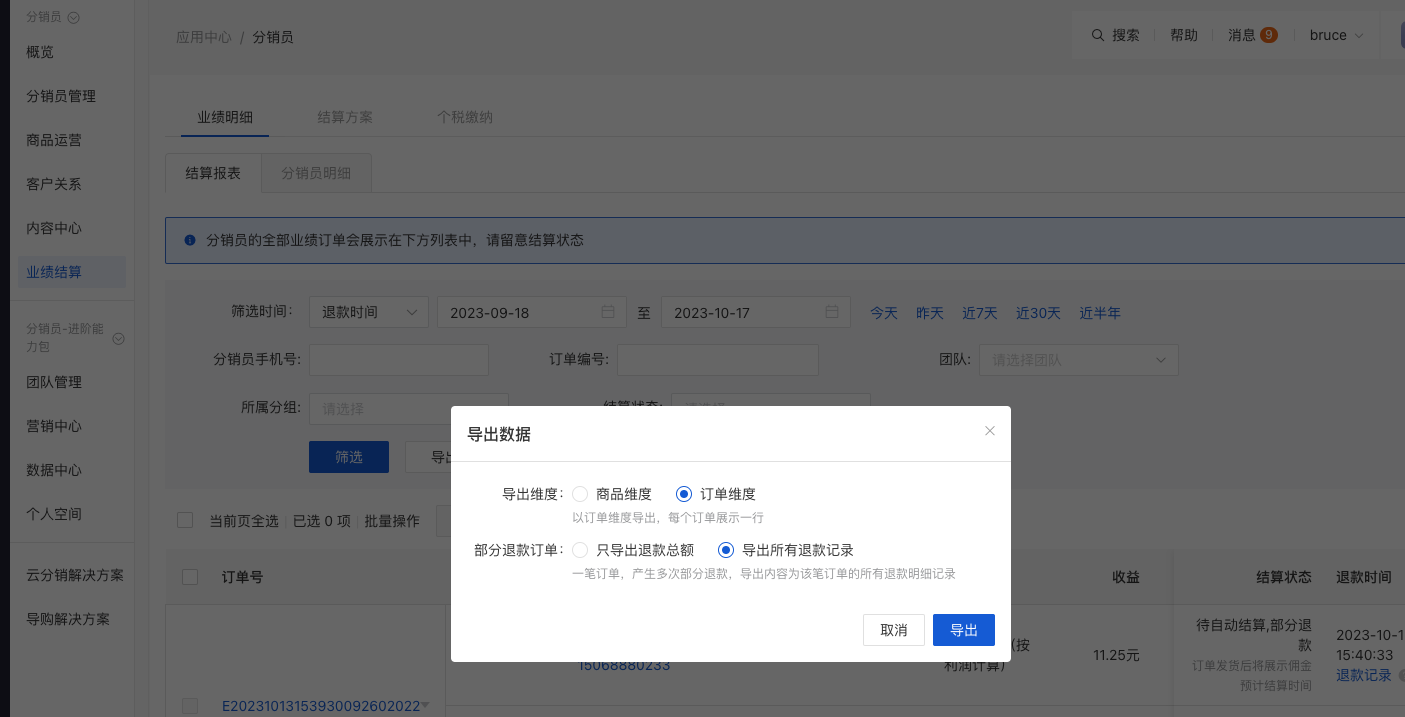This screenshot has height=717, width=1405.
Task: Click the message count badge 9
Action: (1268, 35)
